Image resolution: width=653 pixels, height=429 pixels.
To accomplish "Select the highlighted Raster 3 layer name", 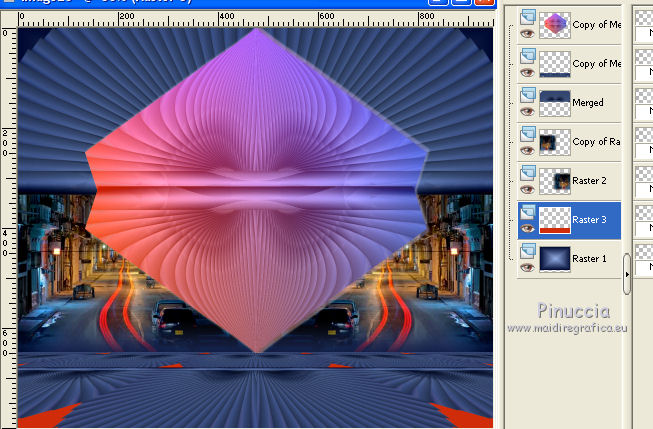I will pos(589,219).
